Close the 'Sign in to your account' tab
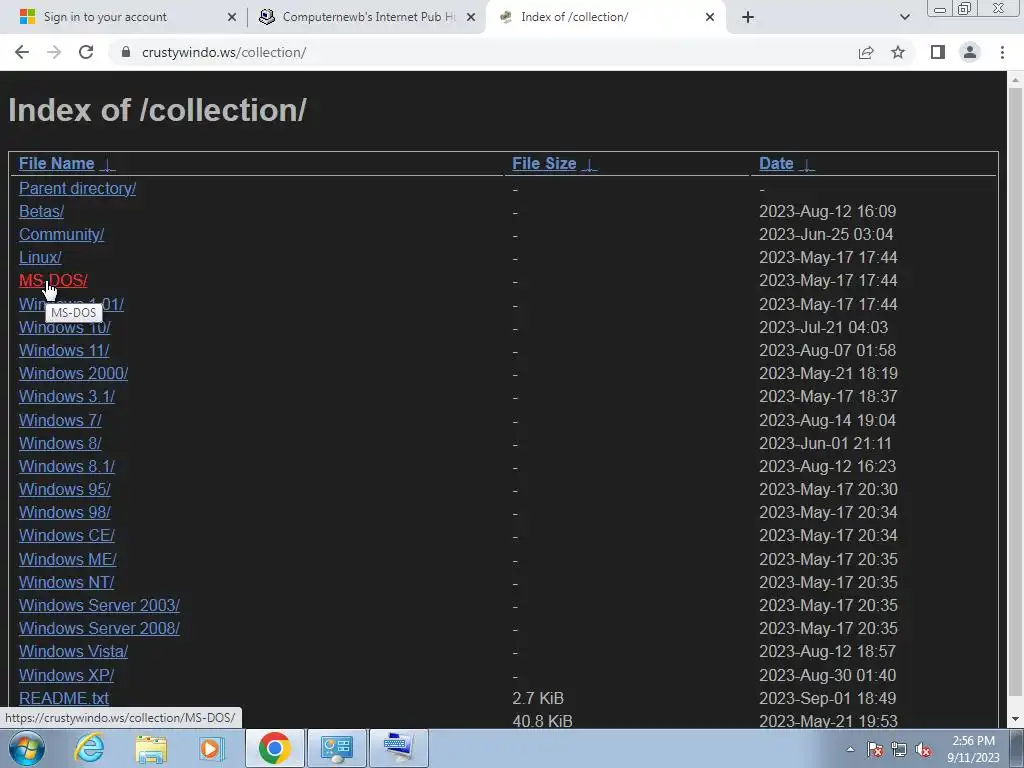 tap(231, 17)
